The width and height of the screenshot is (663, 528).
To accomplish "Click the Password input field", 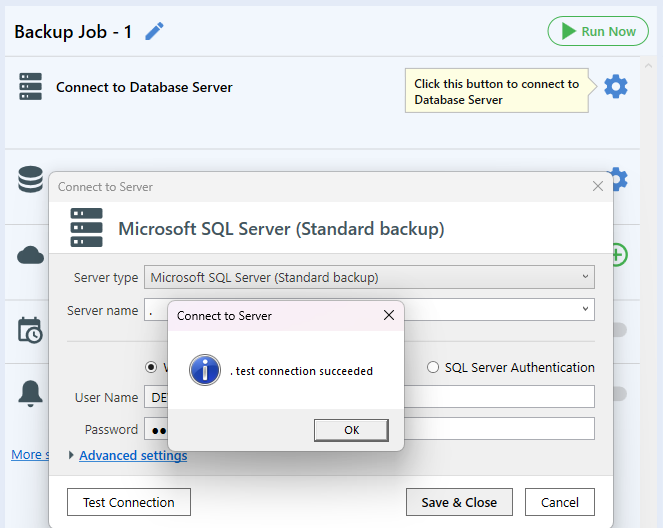I will coord(369,429).
